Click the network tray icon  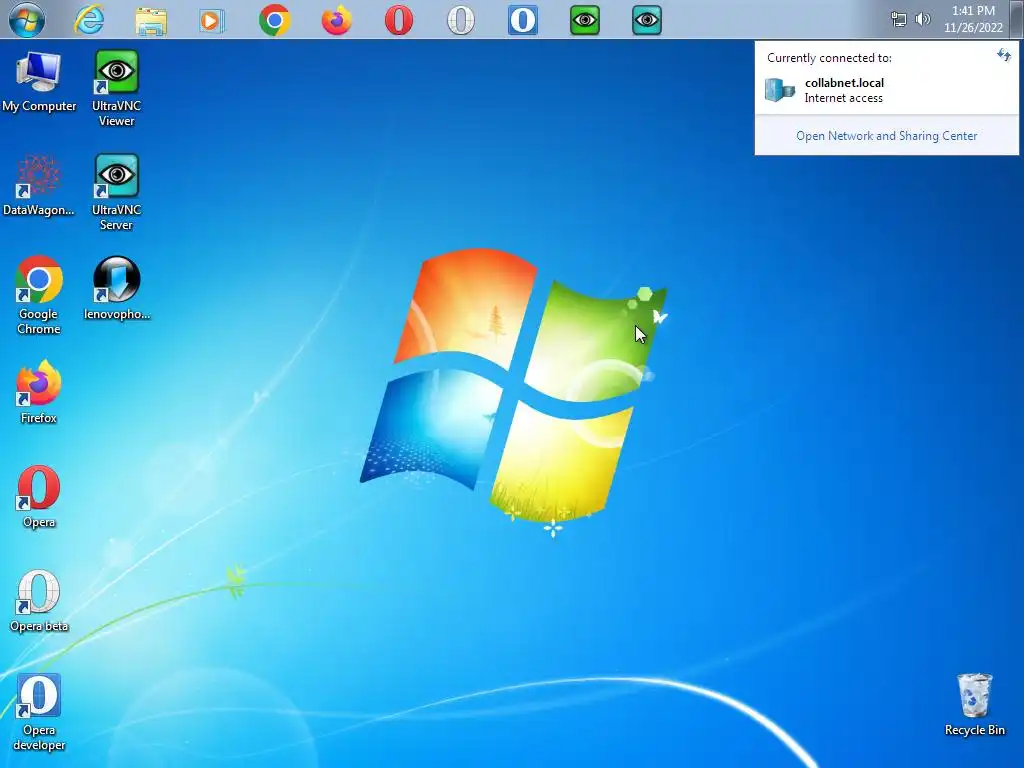tap(899, 20)
